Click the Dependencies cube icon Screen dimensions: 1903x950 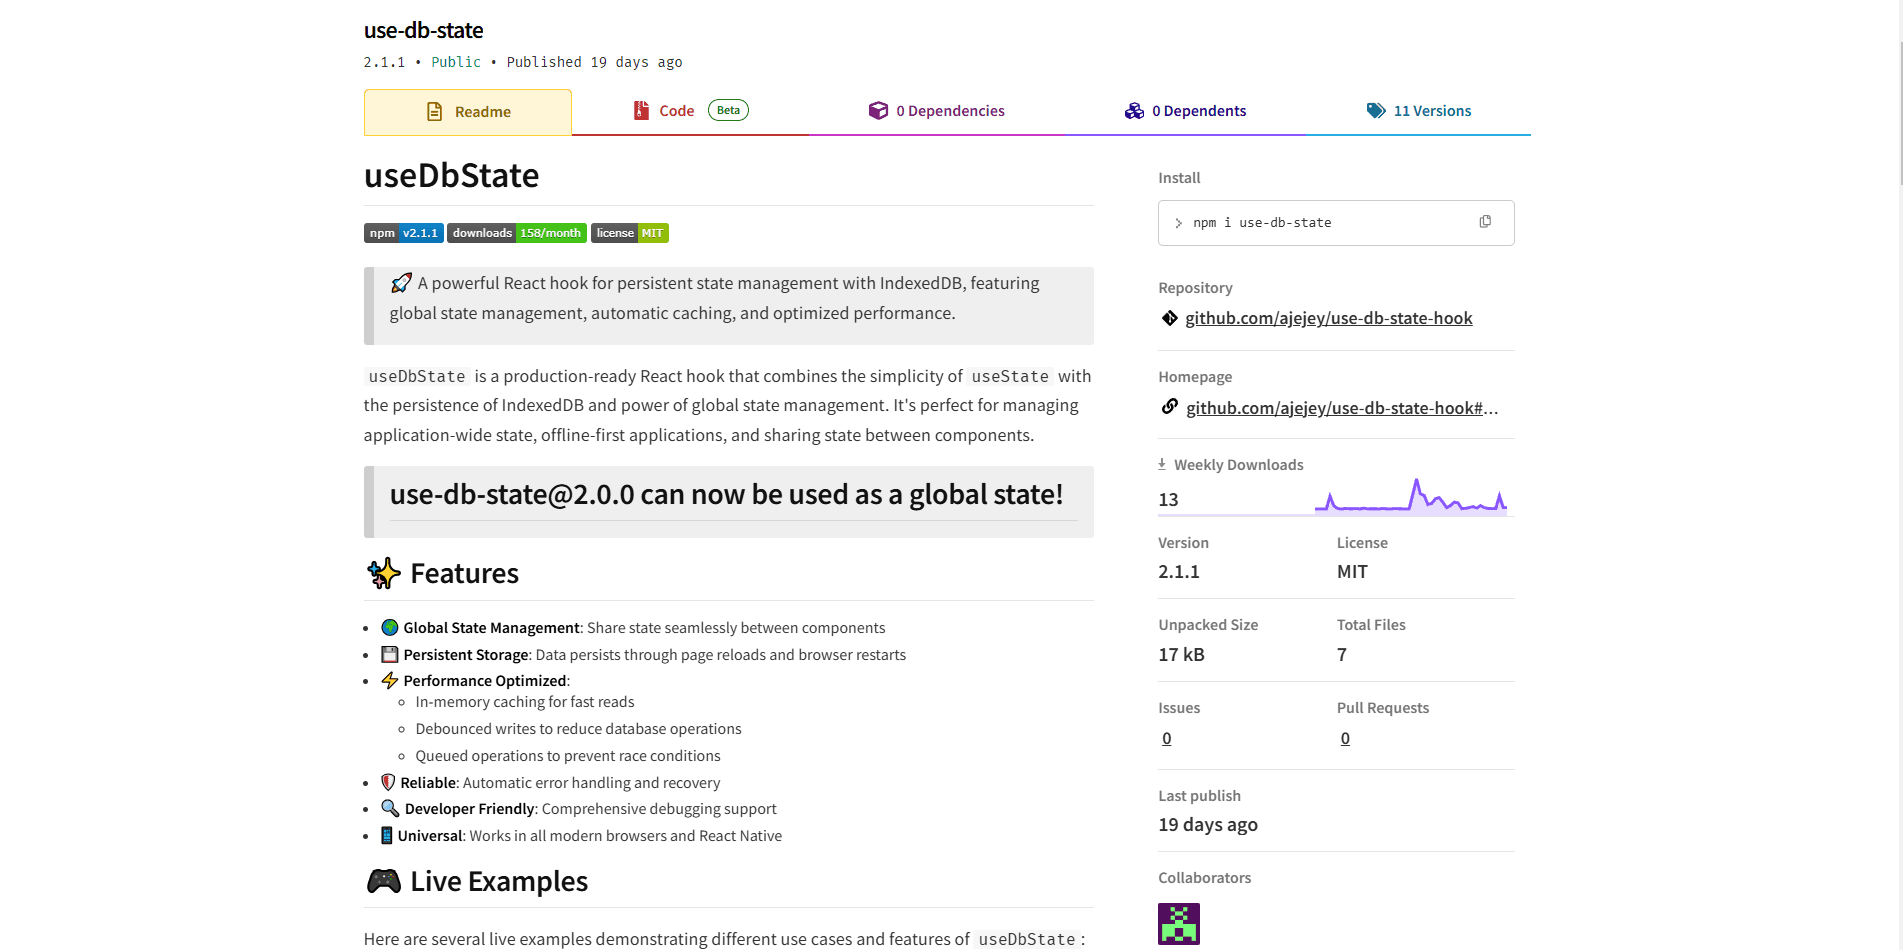pyautogui.click(x=878, y=111)
